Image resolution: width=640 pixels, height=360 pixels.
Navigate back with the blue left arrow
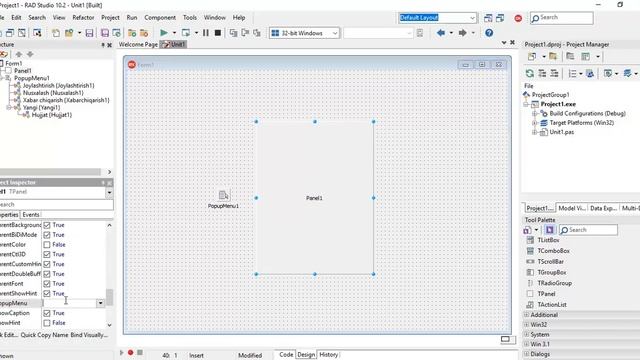441,33
